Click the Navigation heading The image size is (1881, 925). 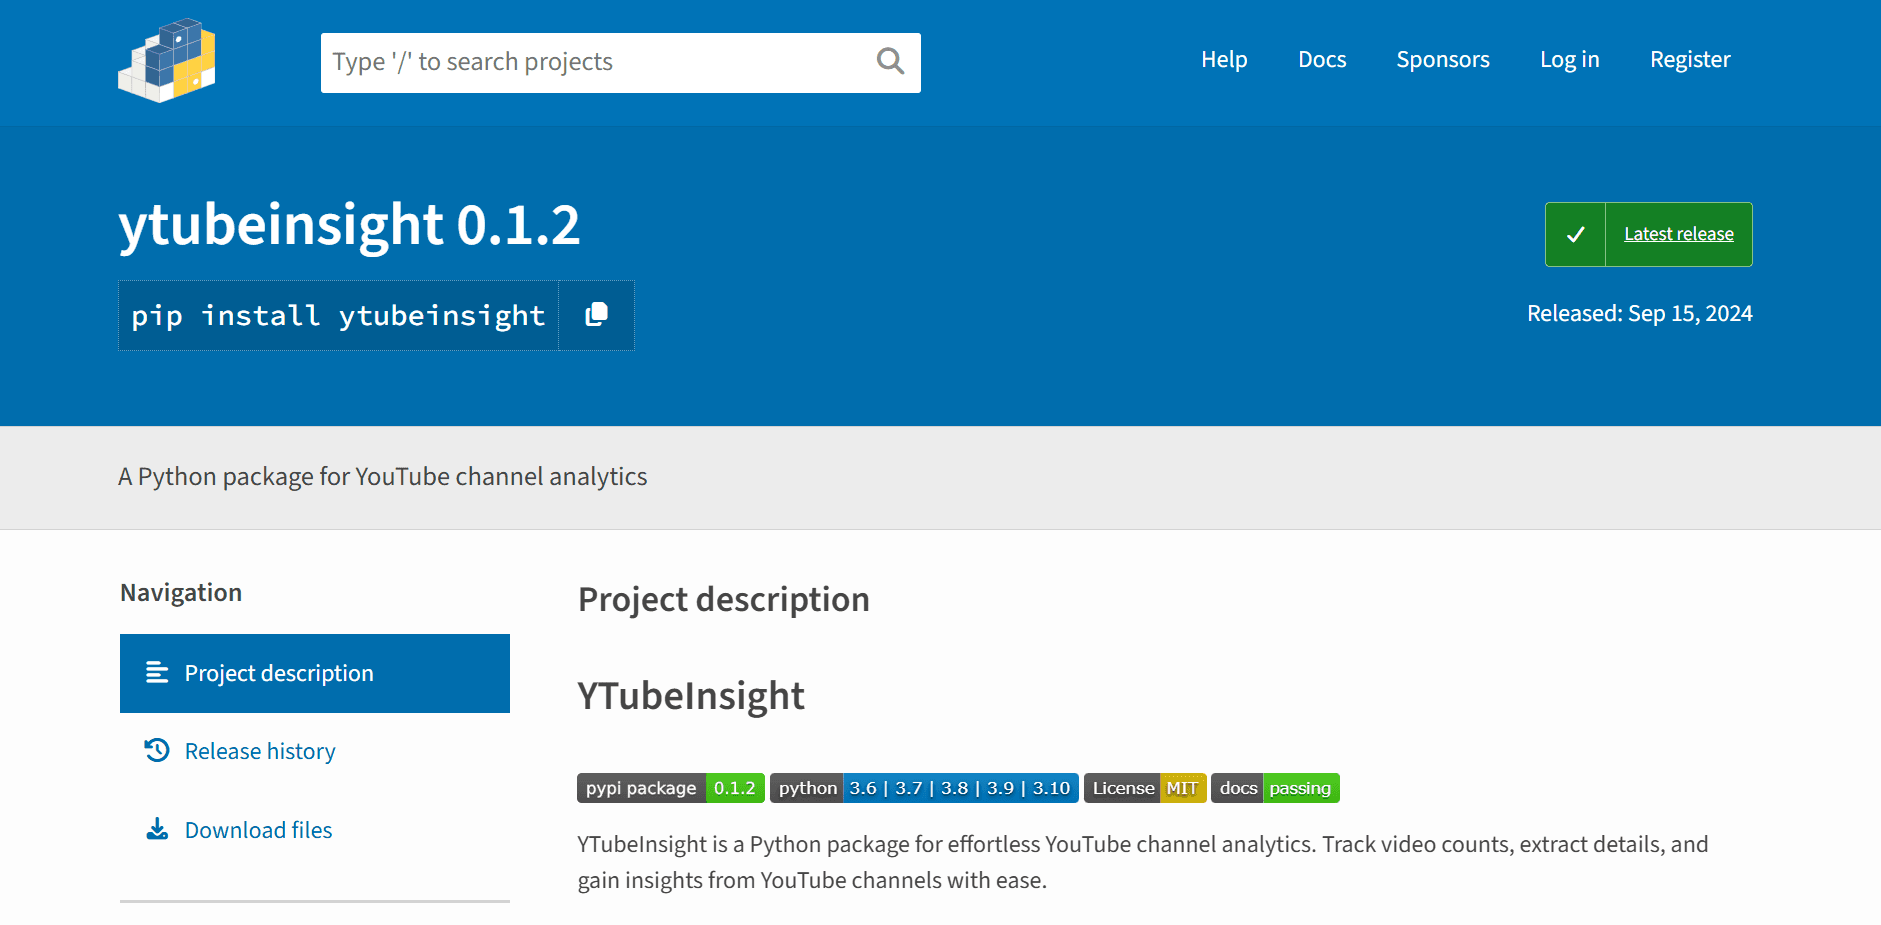(x=181, y=593)
